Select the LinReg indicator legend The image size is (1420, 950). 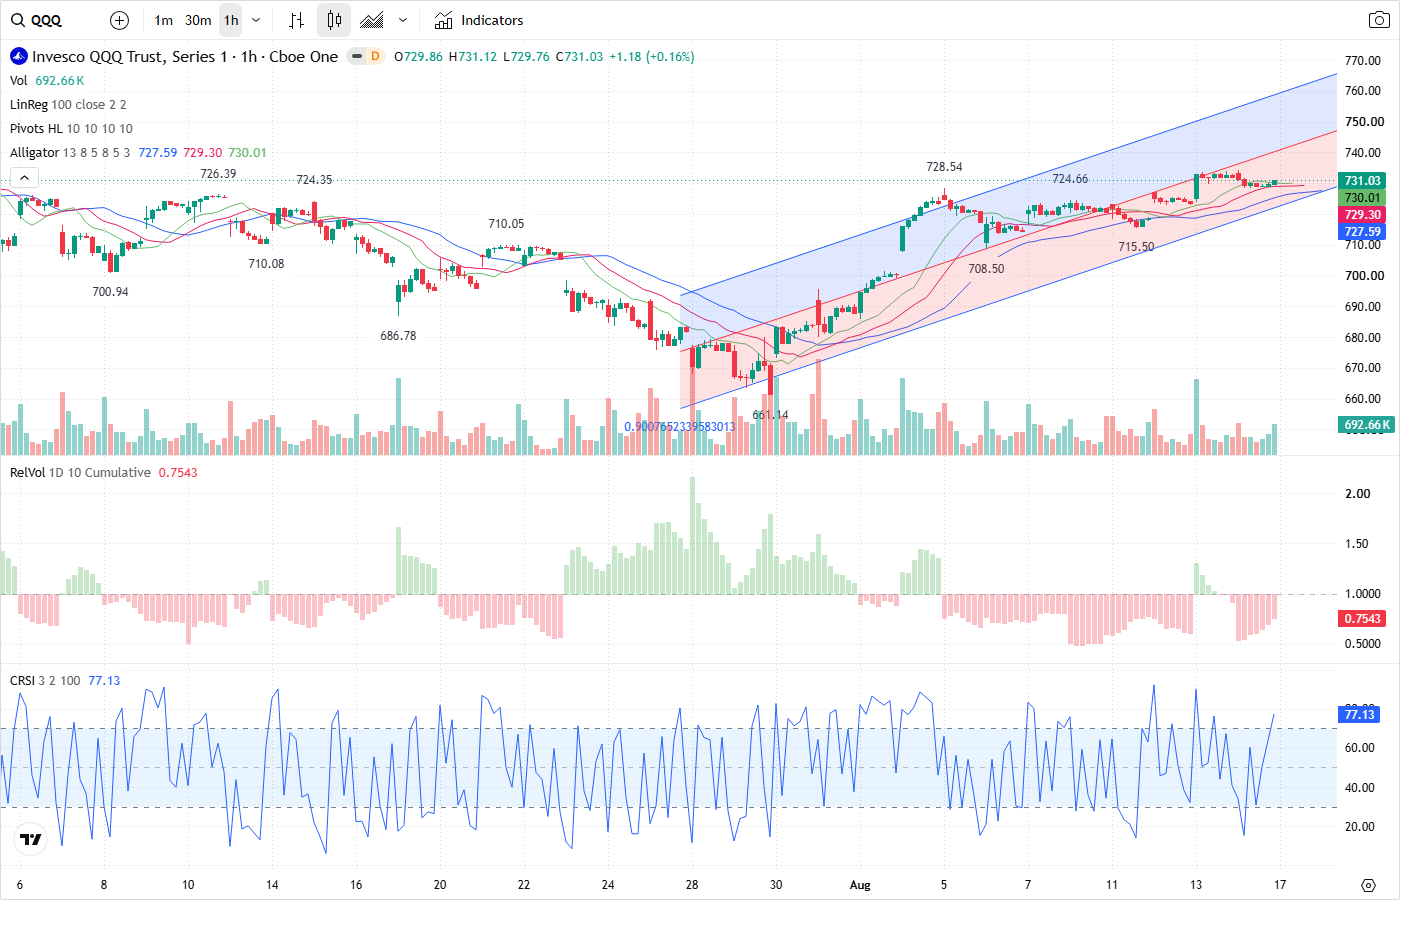[x=68, y=104]
